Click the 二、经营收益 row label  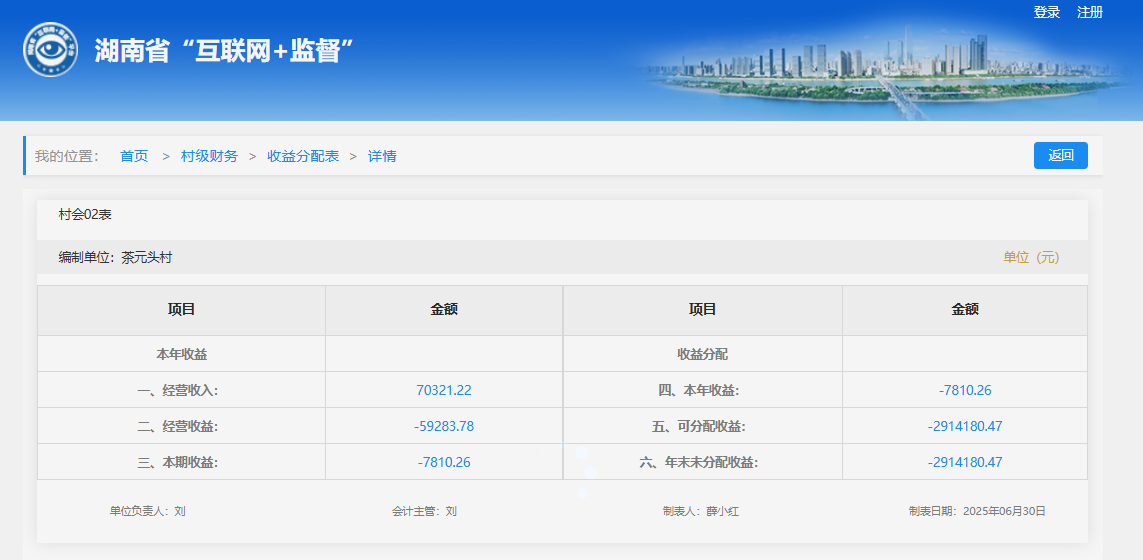[x=178, y=426]
